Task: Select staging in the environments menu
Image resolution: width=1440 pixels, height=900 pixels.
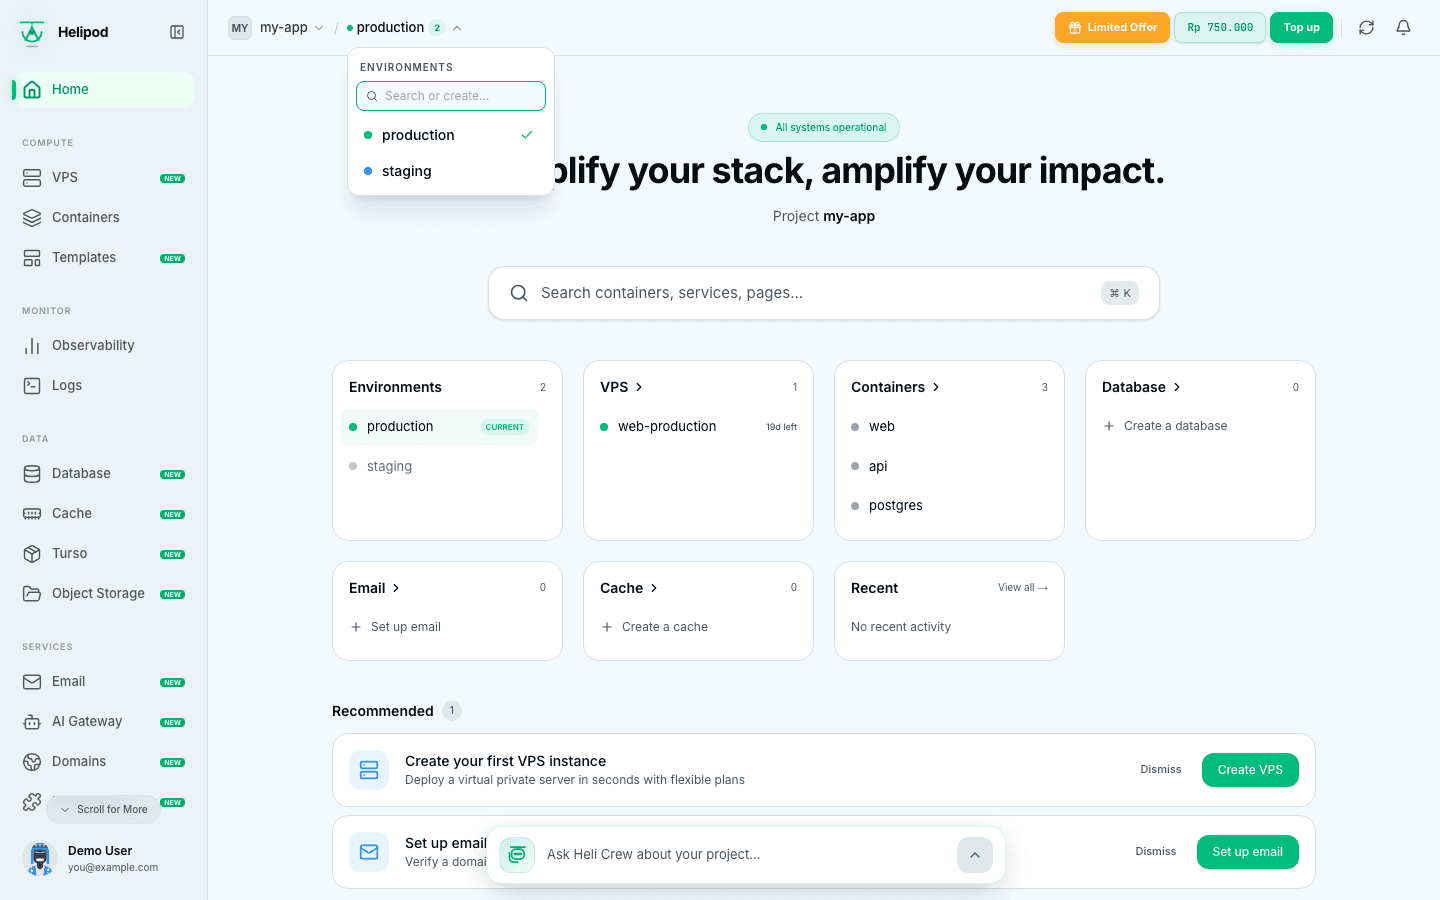Action: [451, 171]
